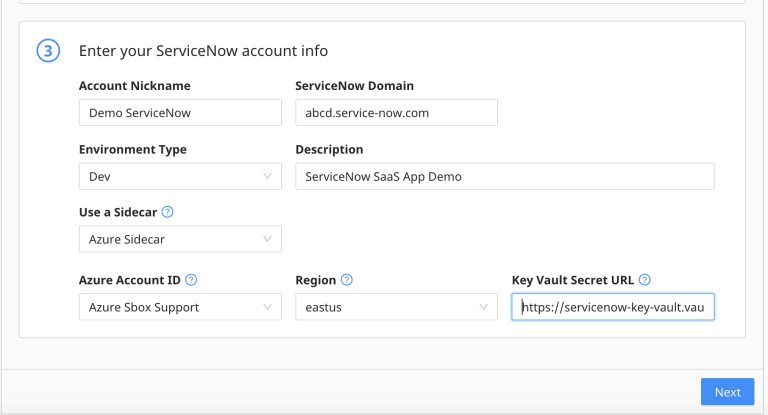Screen dimensions: 768x415
Task: Expand the Environment Type dropdown showing Dev
Action: point(180,176)
